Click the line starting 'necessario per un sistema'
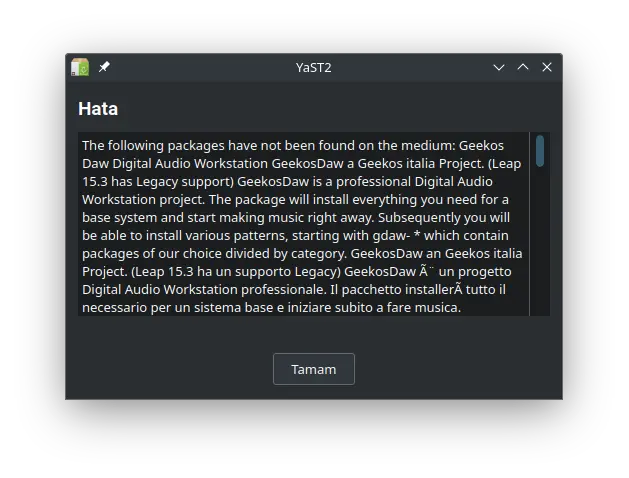629x478 pixels. click(272, 308)
